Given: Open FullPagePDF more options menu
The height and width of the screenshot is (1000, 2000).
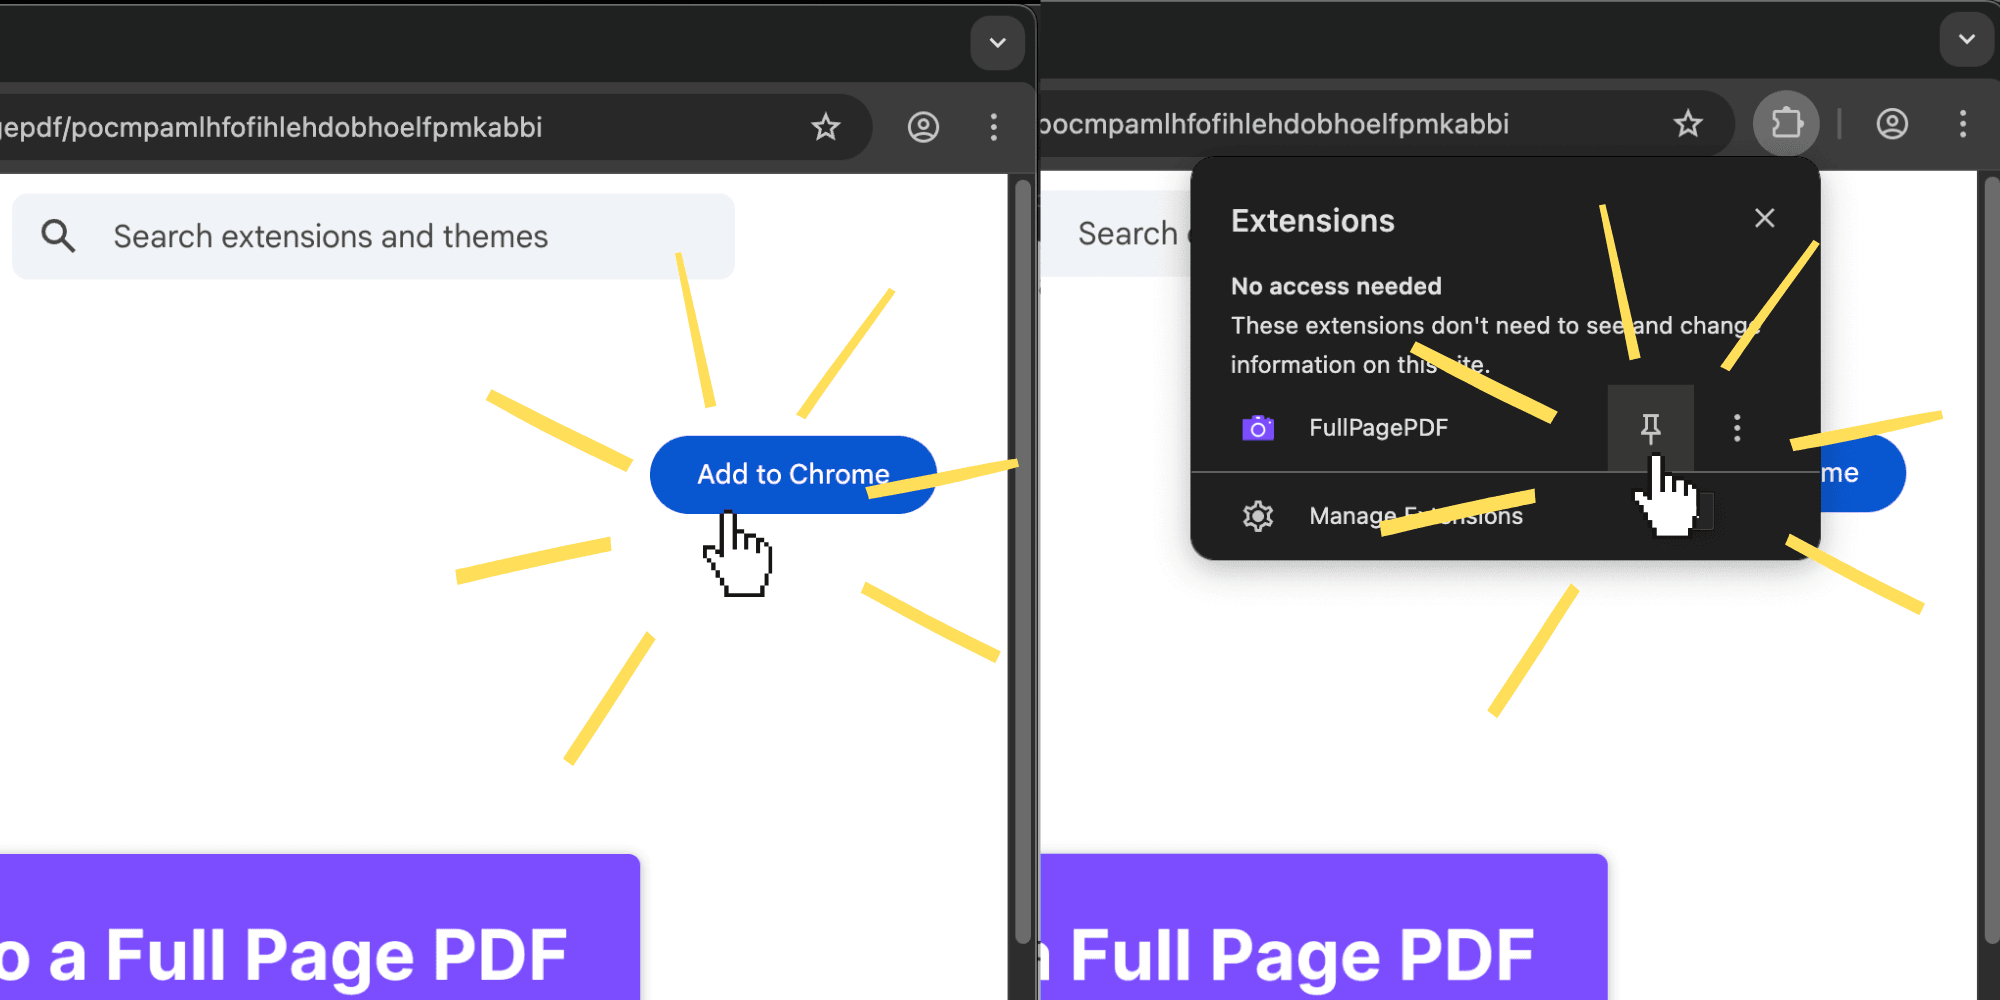Looking at the screenshot, I should pos(1737,428).
